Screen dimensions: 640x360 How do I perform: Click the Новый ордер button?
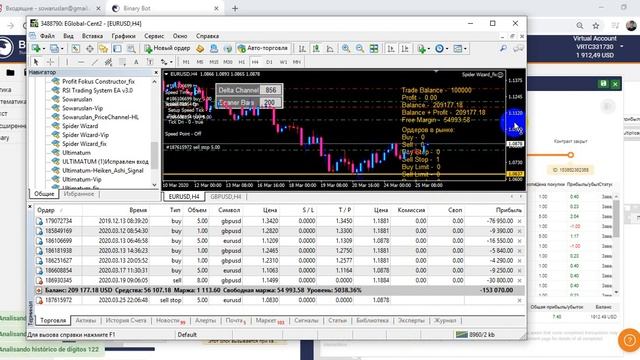pos(167,49)
